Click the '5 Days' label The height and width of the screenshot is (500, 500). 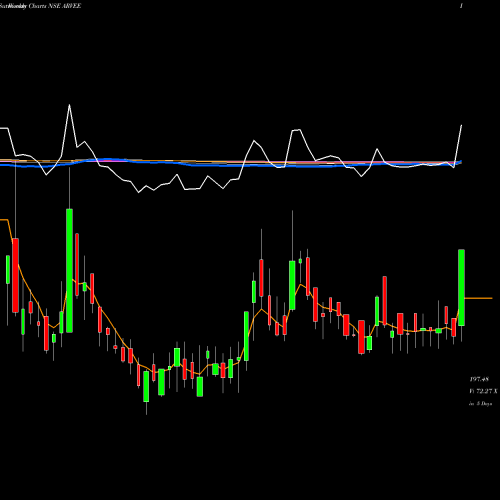click(x=484, y=403)
